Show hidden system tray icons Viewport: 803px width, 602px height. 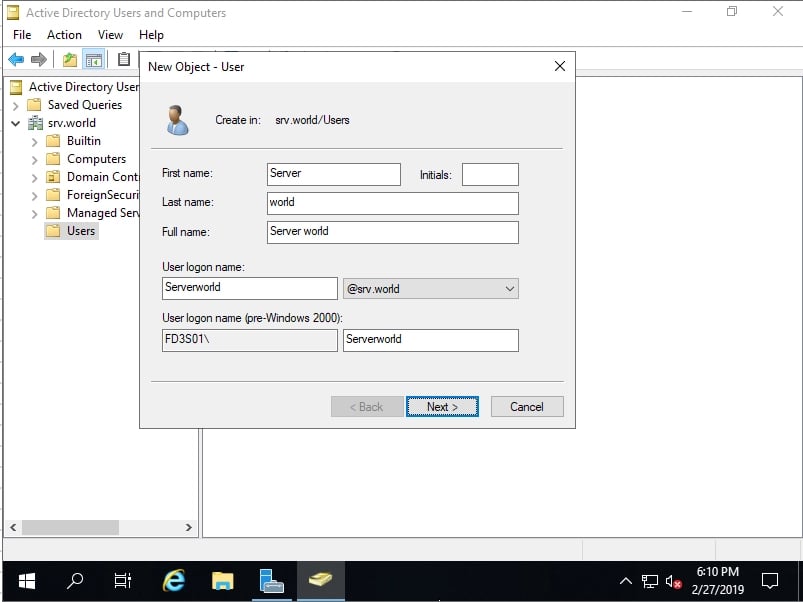(x=625, y=581)
